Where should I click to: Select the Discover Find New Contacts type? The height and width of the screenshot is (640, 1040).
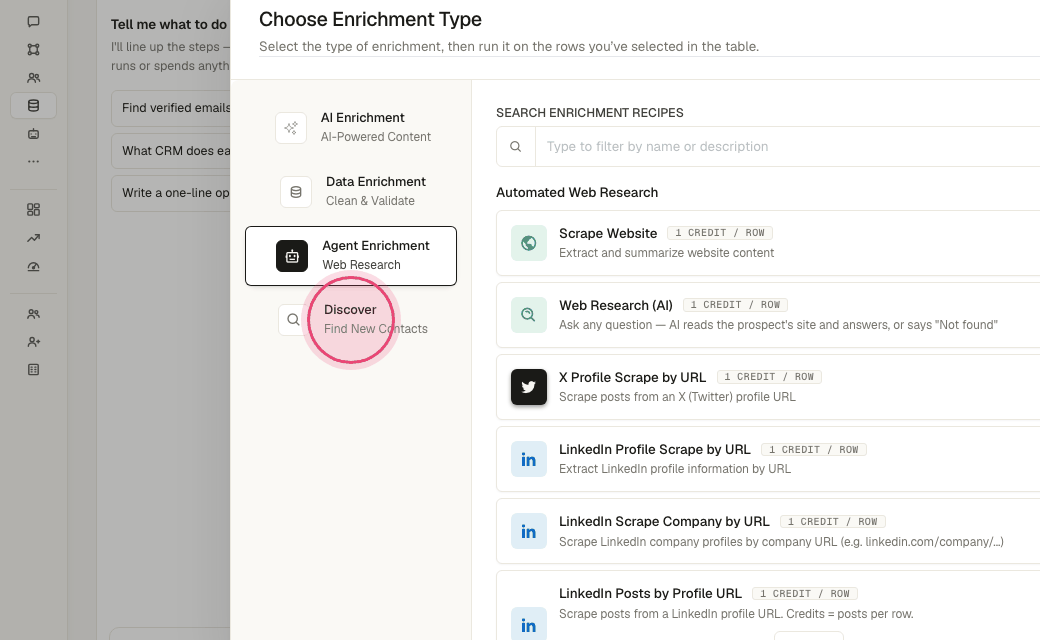[351, 320]
